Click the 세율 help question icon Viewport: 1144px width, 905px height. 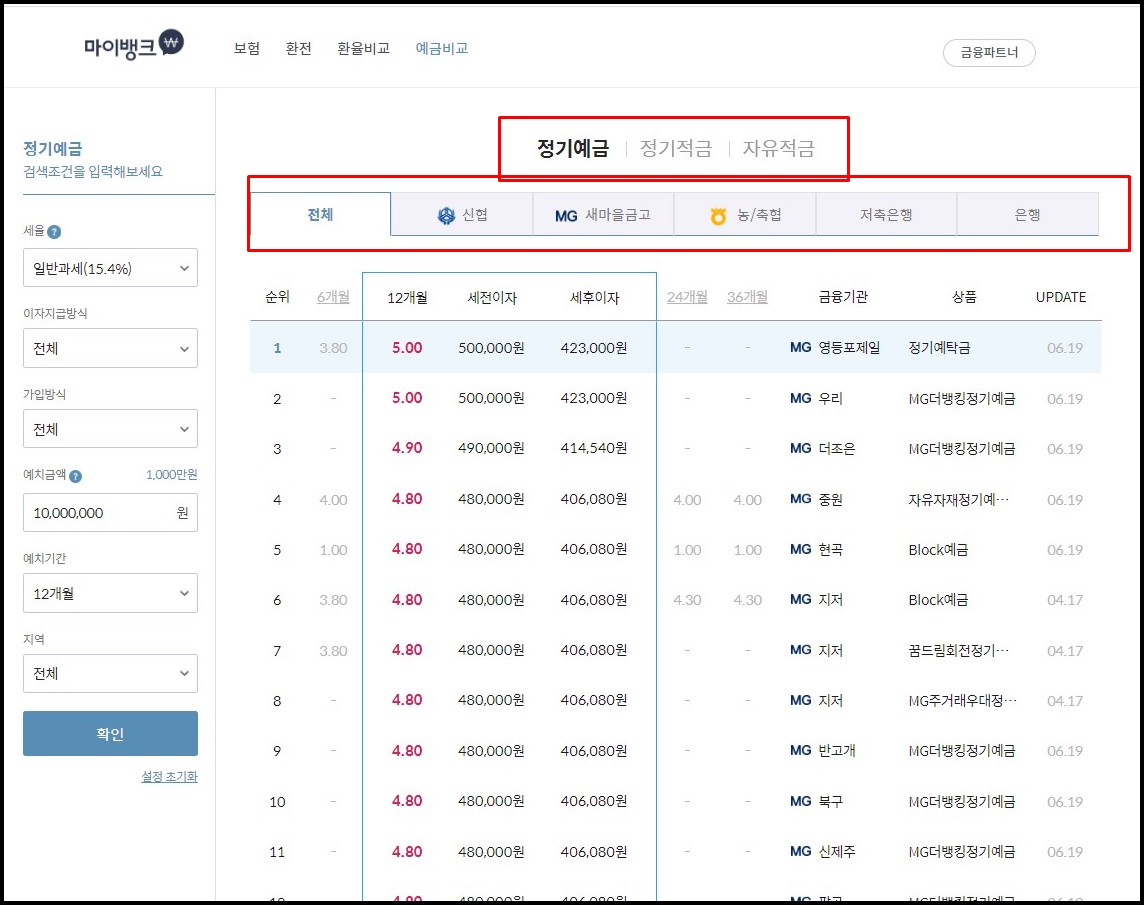54,232
